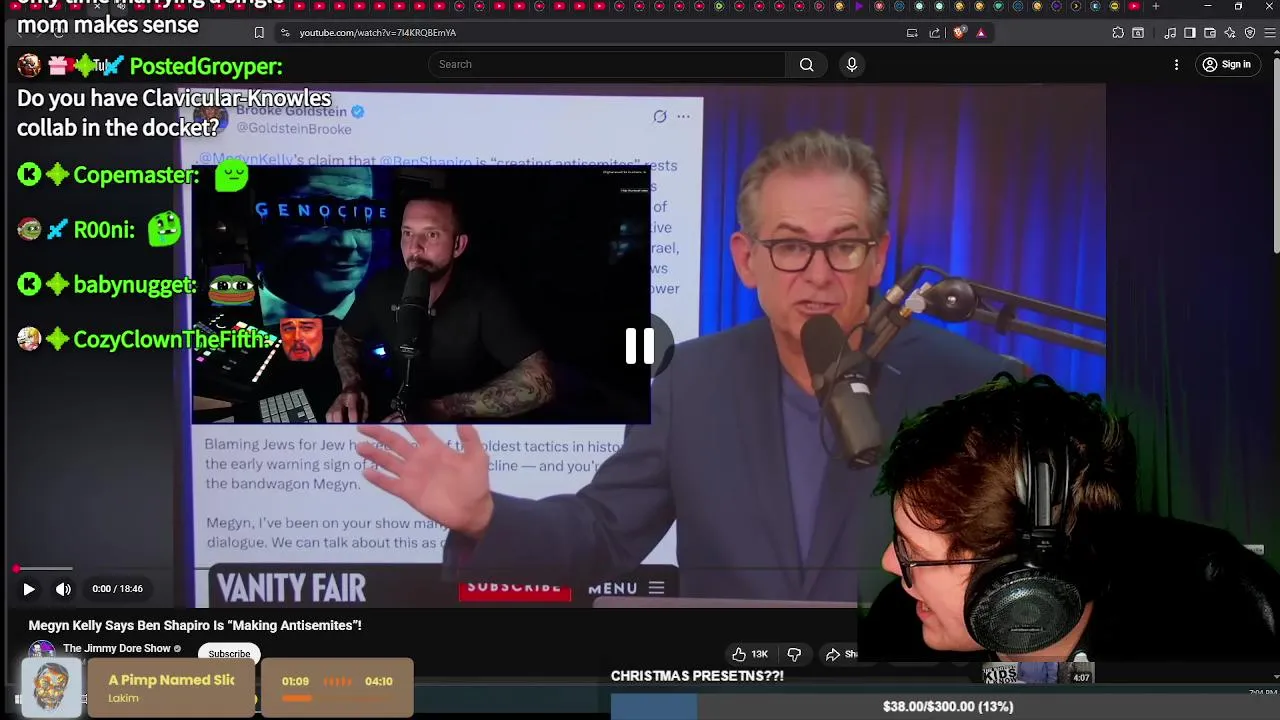Open the extensions puzzle-piece icon

[x=1118, y=32]
